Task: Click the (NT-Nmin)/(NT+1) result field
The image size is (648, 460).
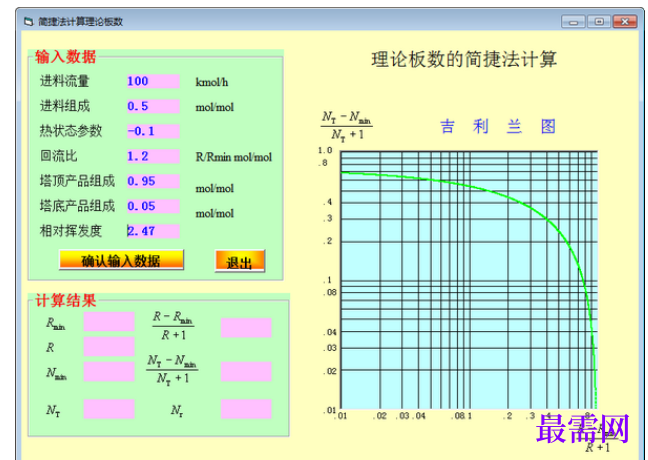Action: pyautogui.click(x=246, y=372)
